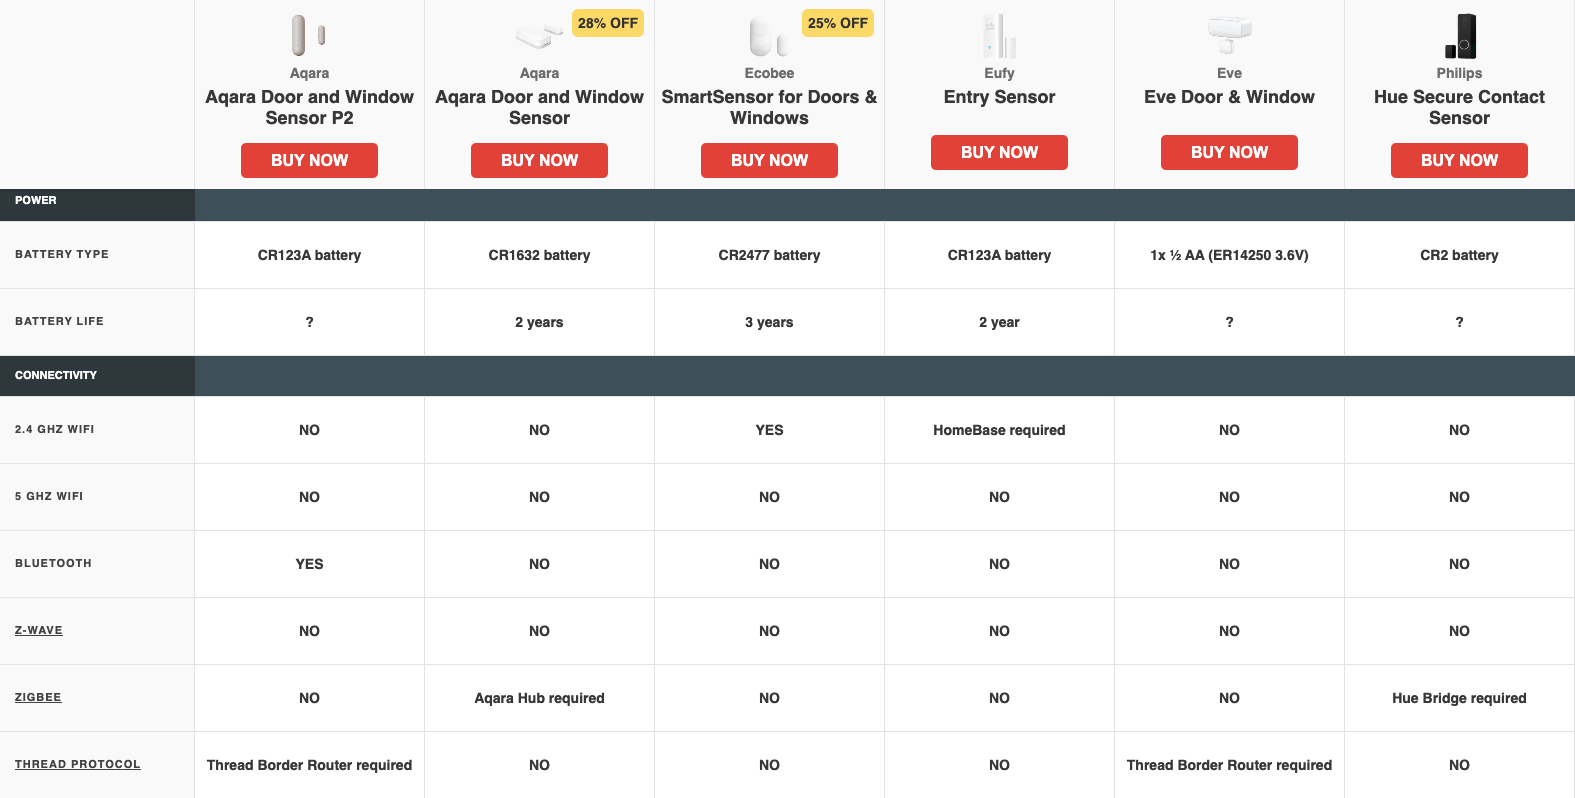Select the HomeBase required cell
Image resolution: width=1575 pixels, height=798 pixels.
coord(999,430)
